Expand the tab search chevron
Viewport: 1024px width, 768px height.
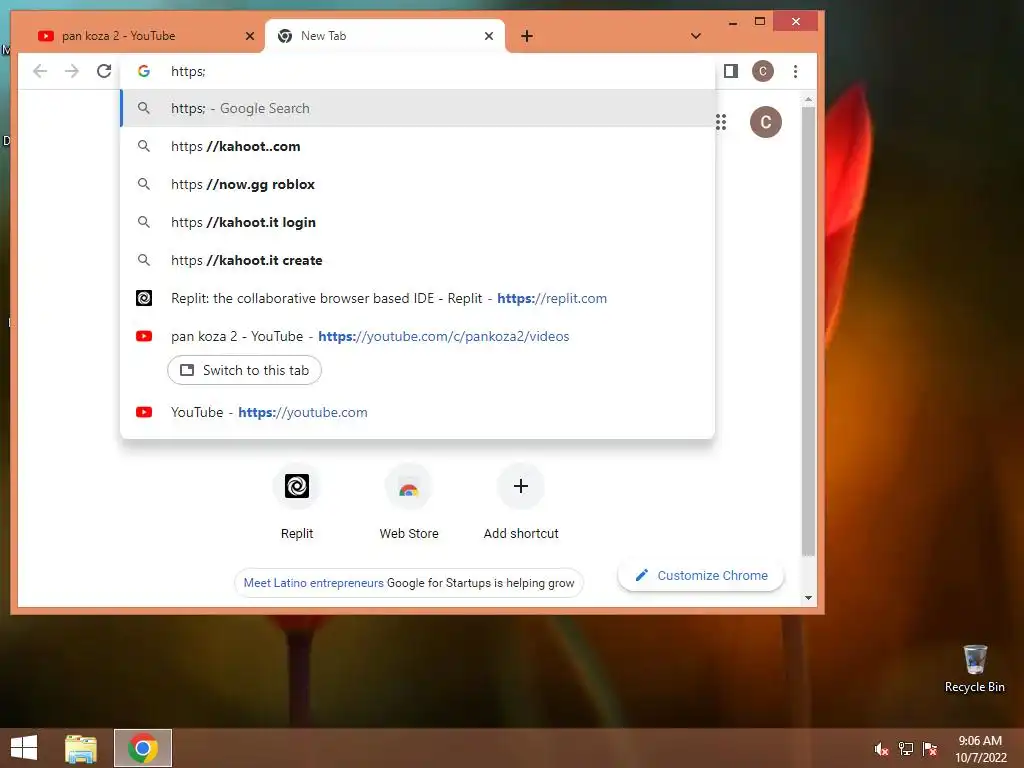click(x=696, y=36)
